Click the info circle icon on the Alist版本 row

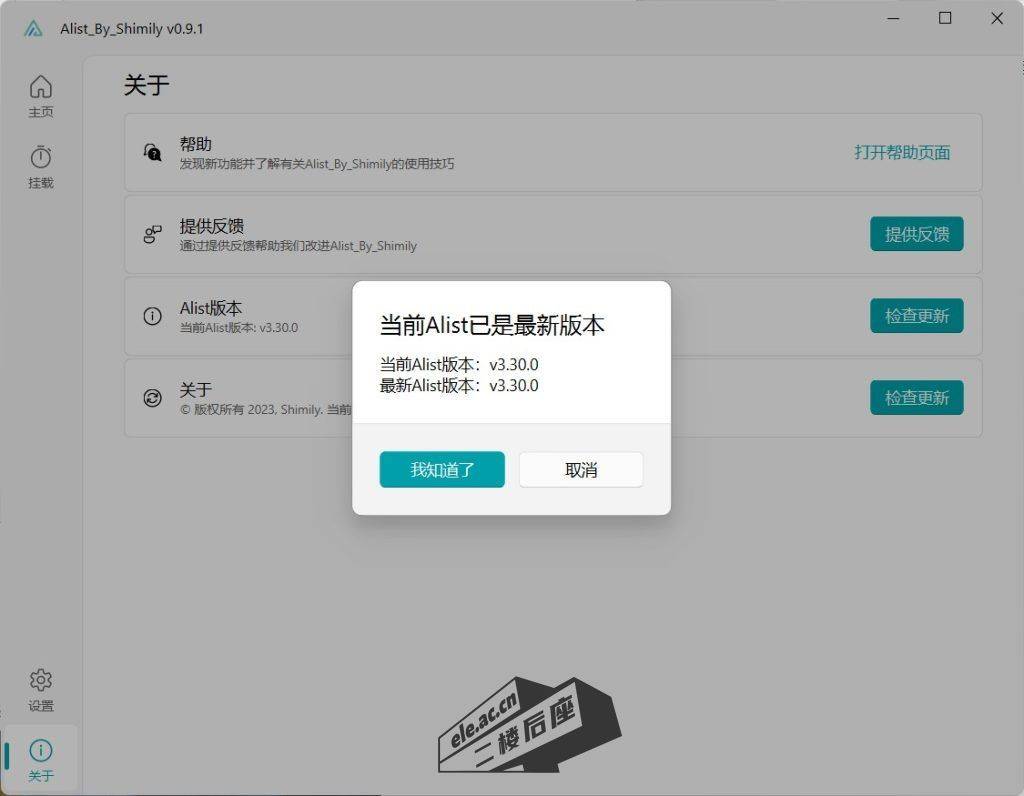151,316
